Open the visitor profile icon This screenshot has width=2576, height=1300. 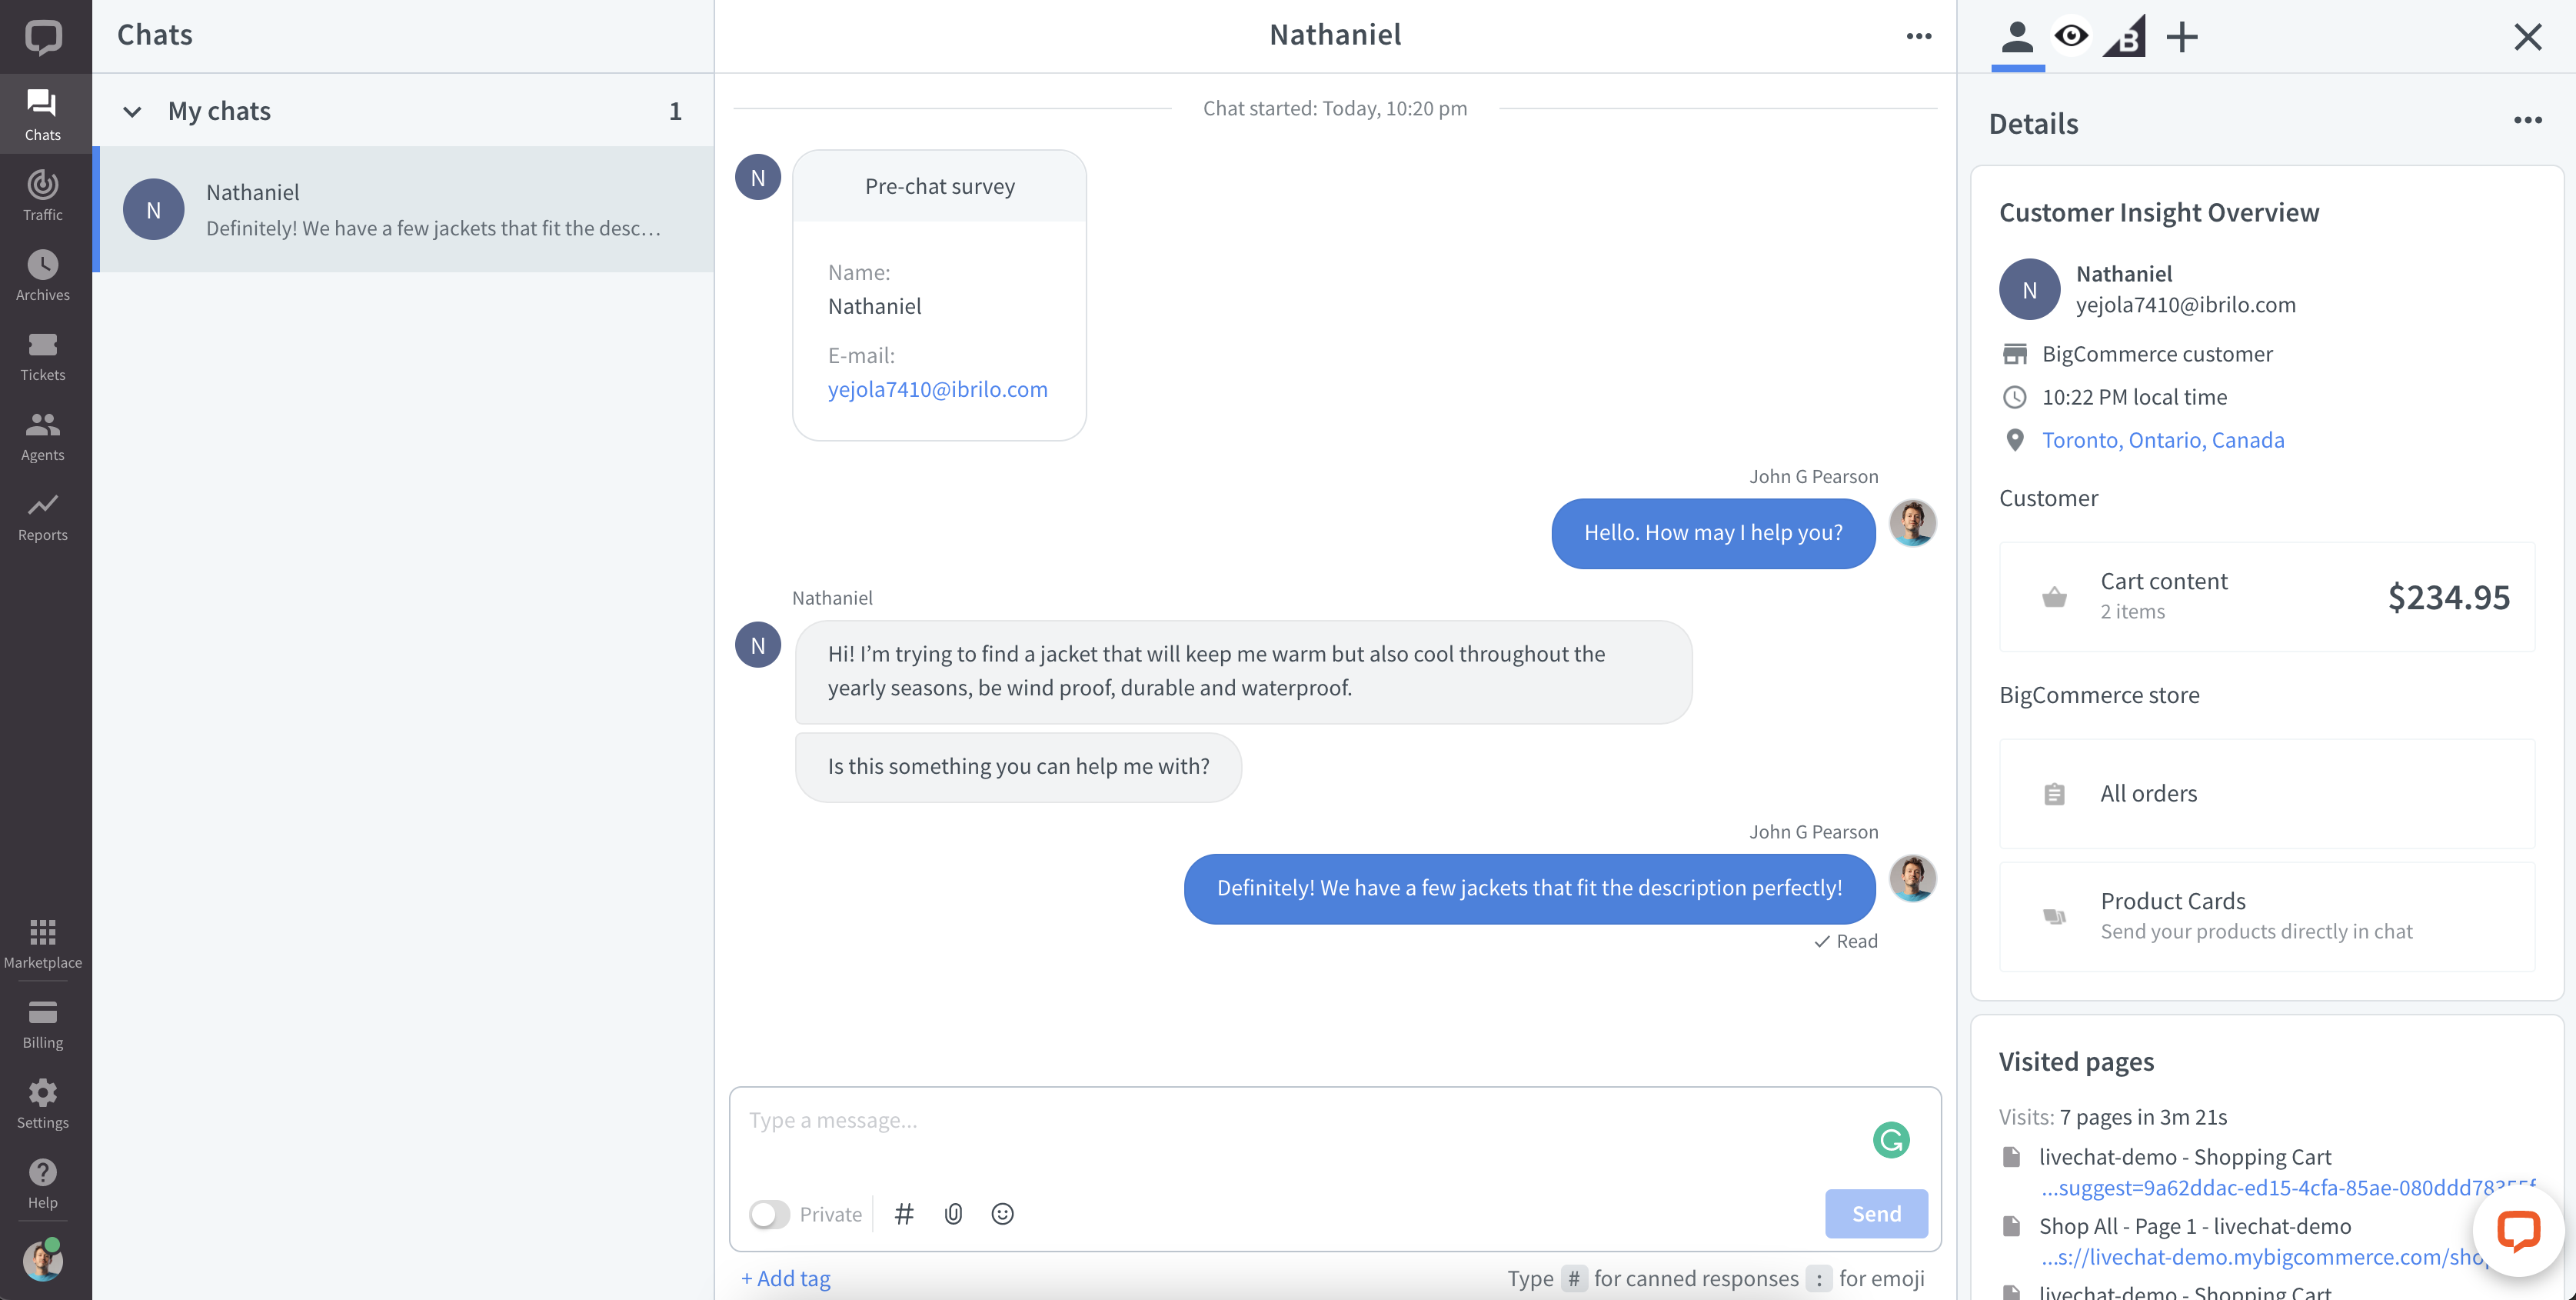tap(2016, 35)
